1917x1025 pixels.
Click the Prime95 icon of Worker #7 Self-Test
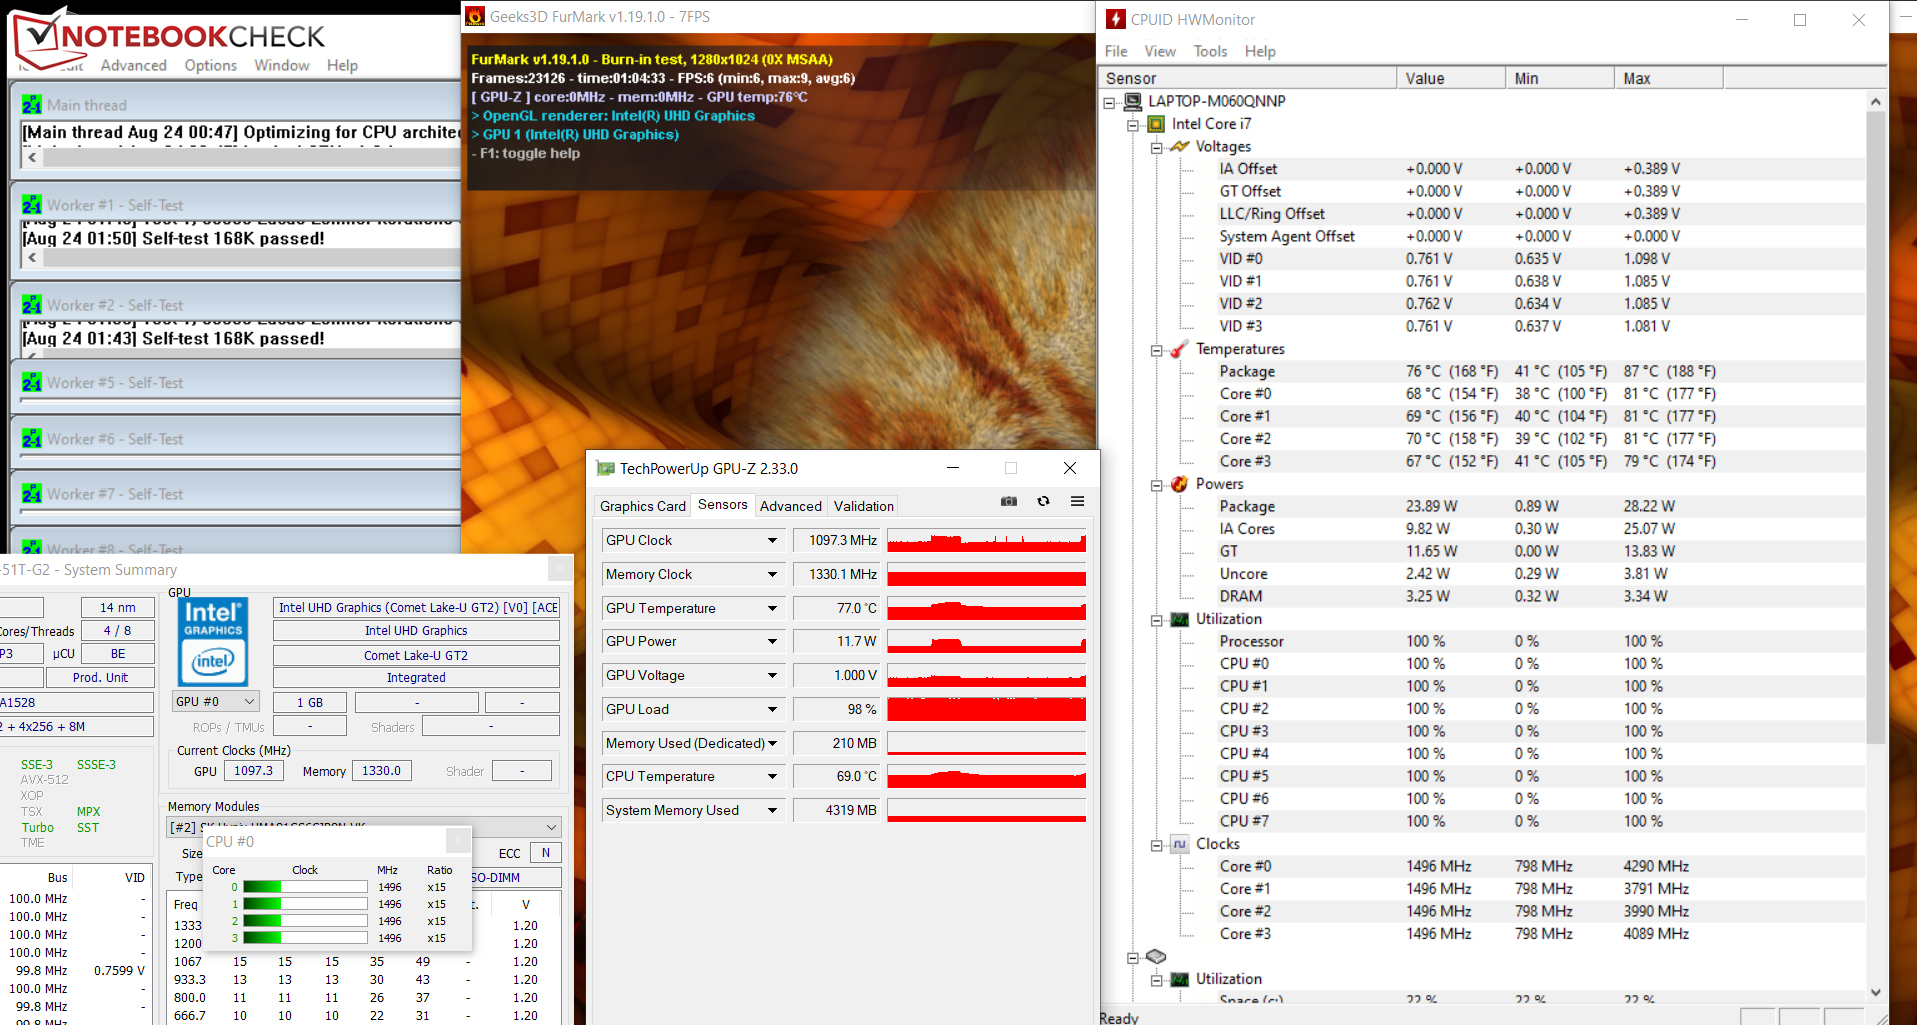[x=32, y=494]
